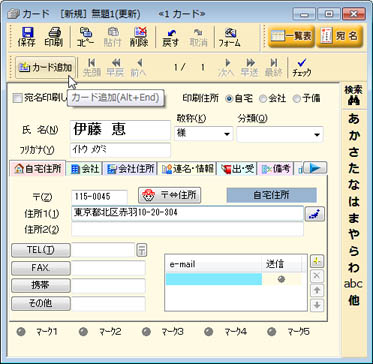Click the postal code field 115-0045

[x=99, y=197]
